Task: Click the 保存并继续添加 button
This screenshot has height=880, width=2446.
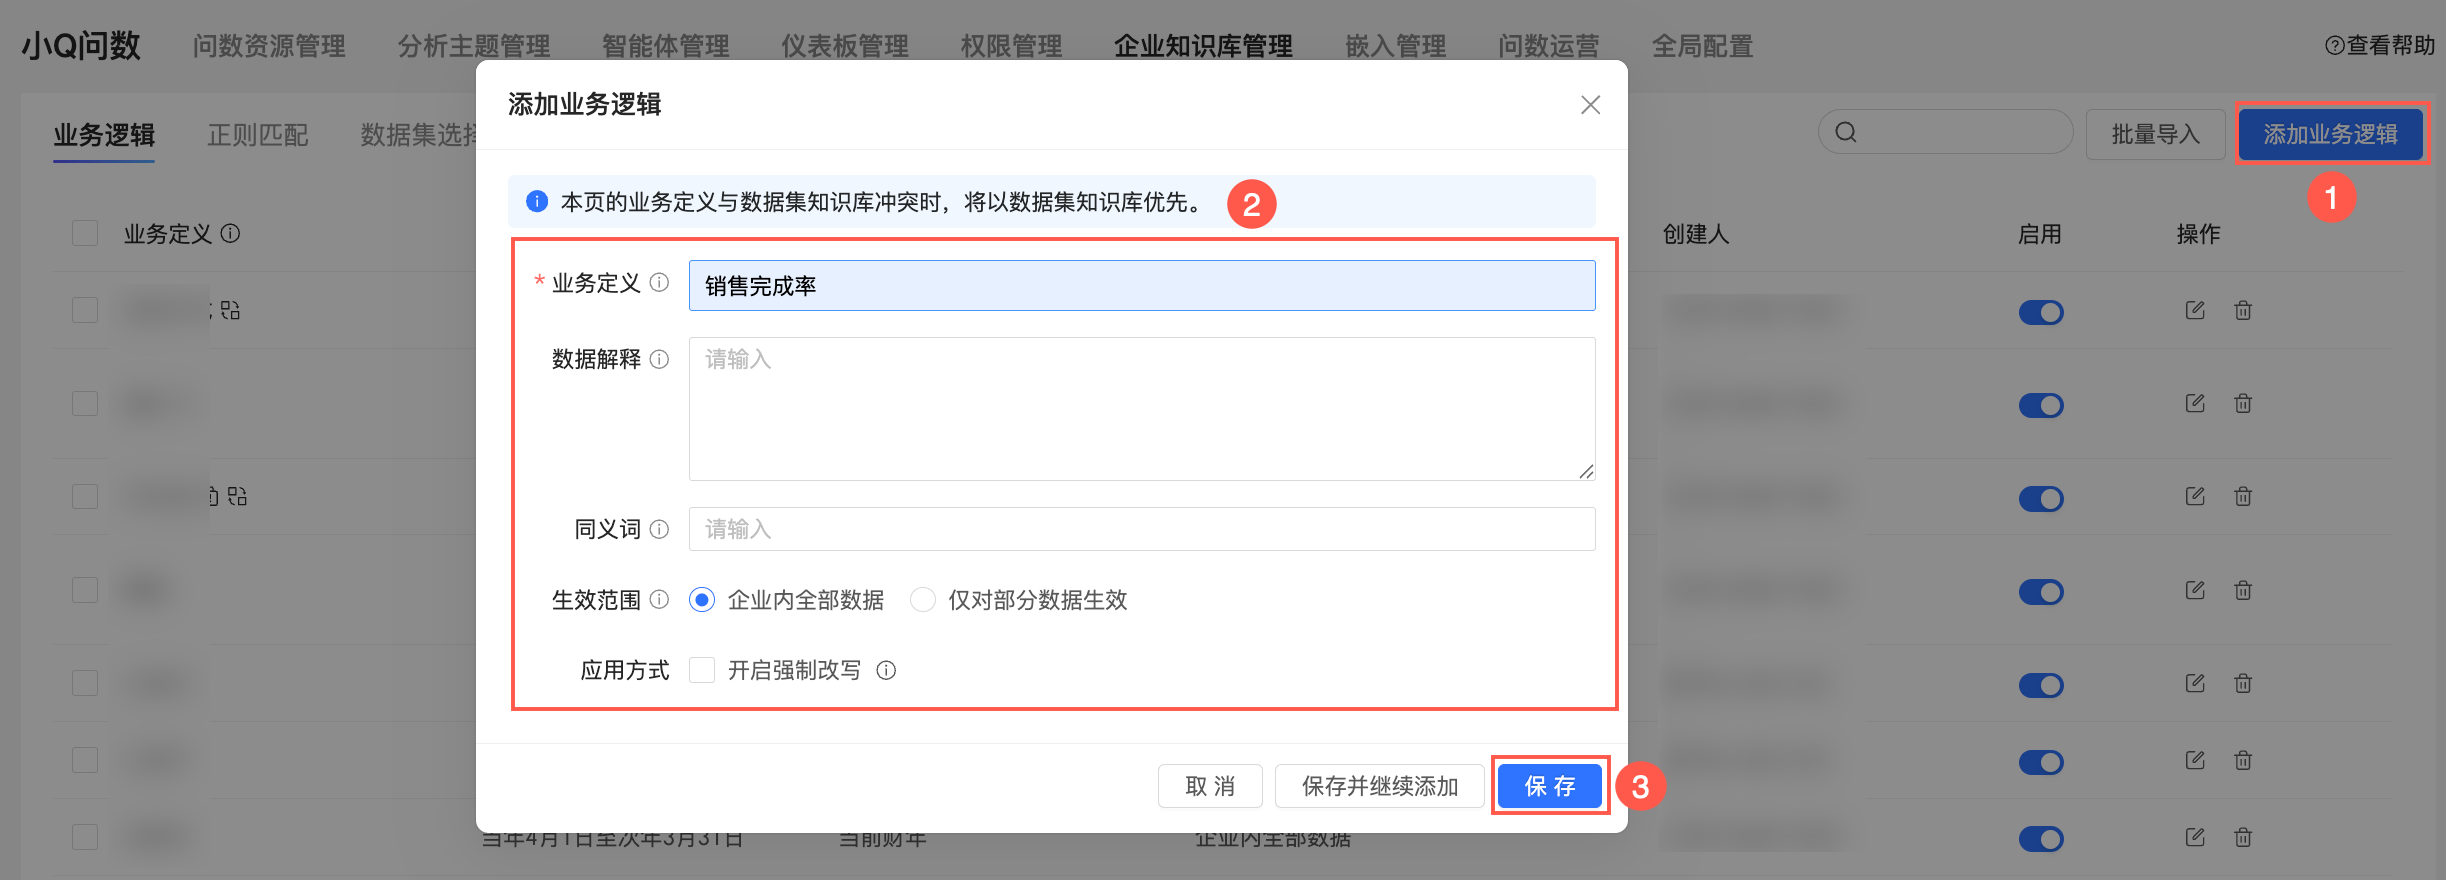Action: (x=1380, y=786)
